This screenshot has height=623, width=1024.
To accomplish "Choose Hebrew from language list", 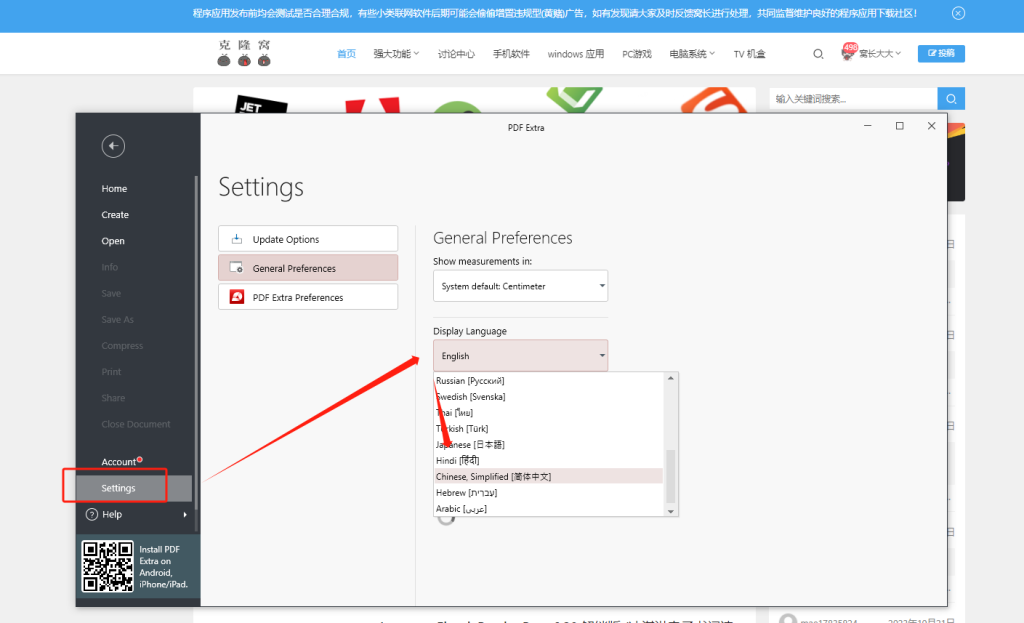I will (549, 492).
